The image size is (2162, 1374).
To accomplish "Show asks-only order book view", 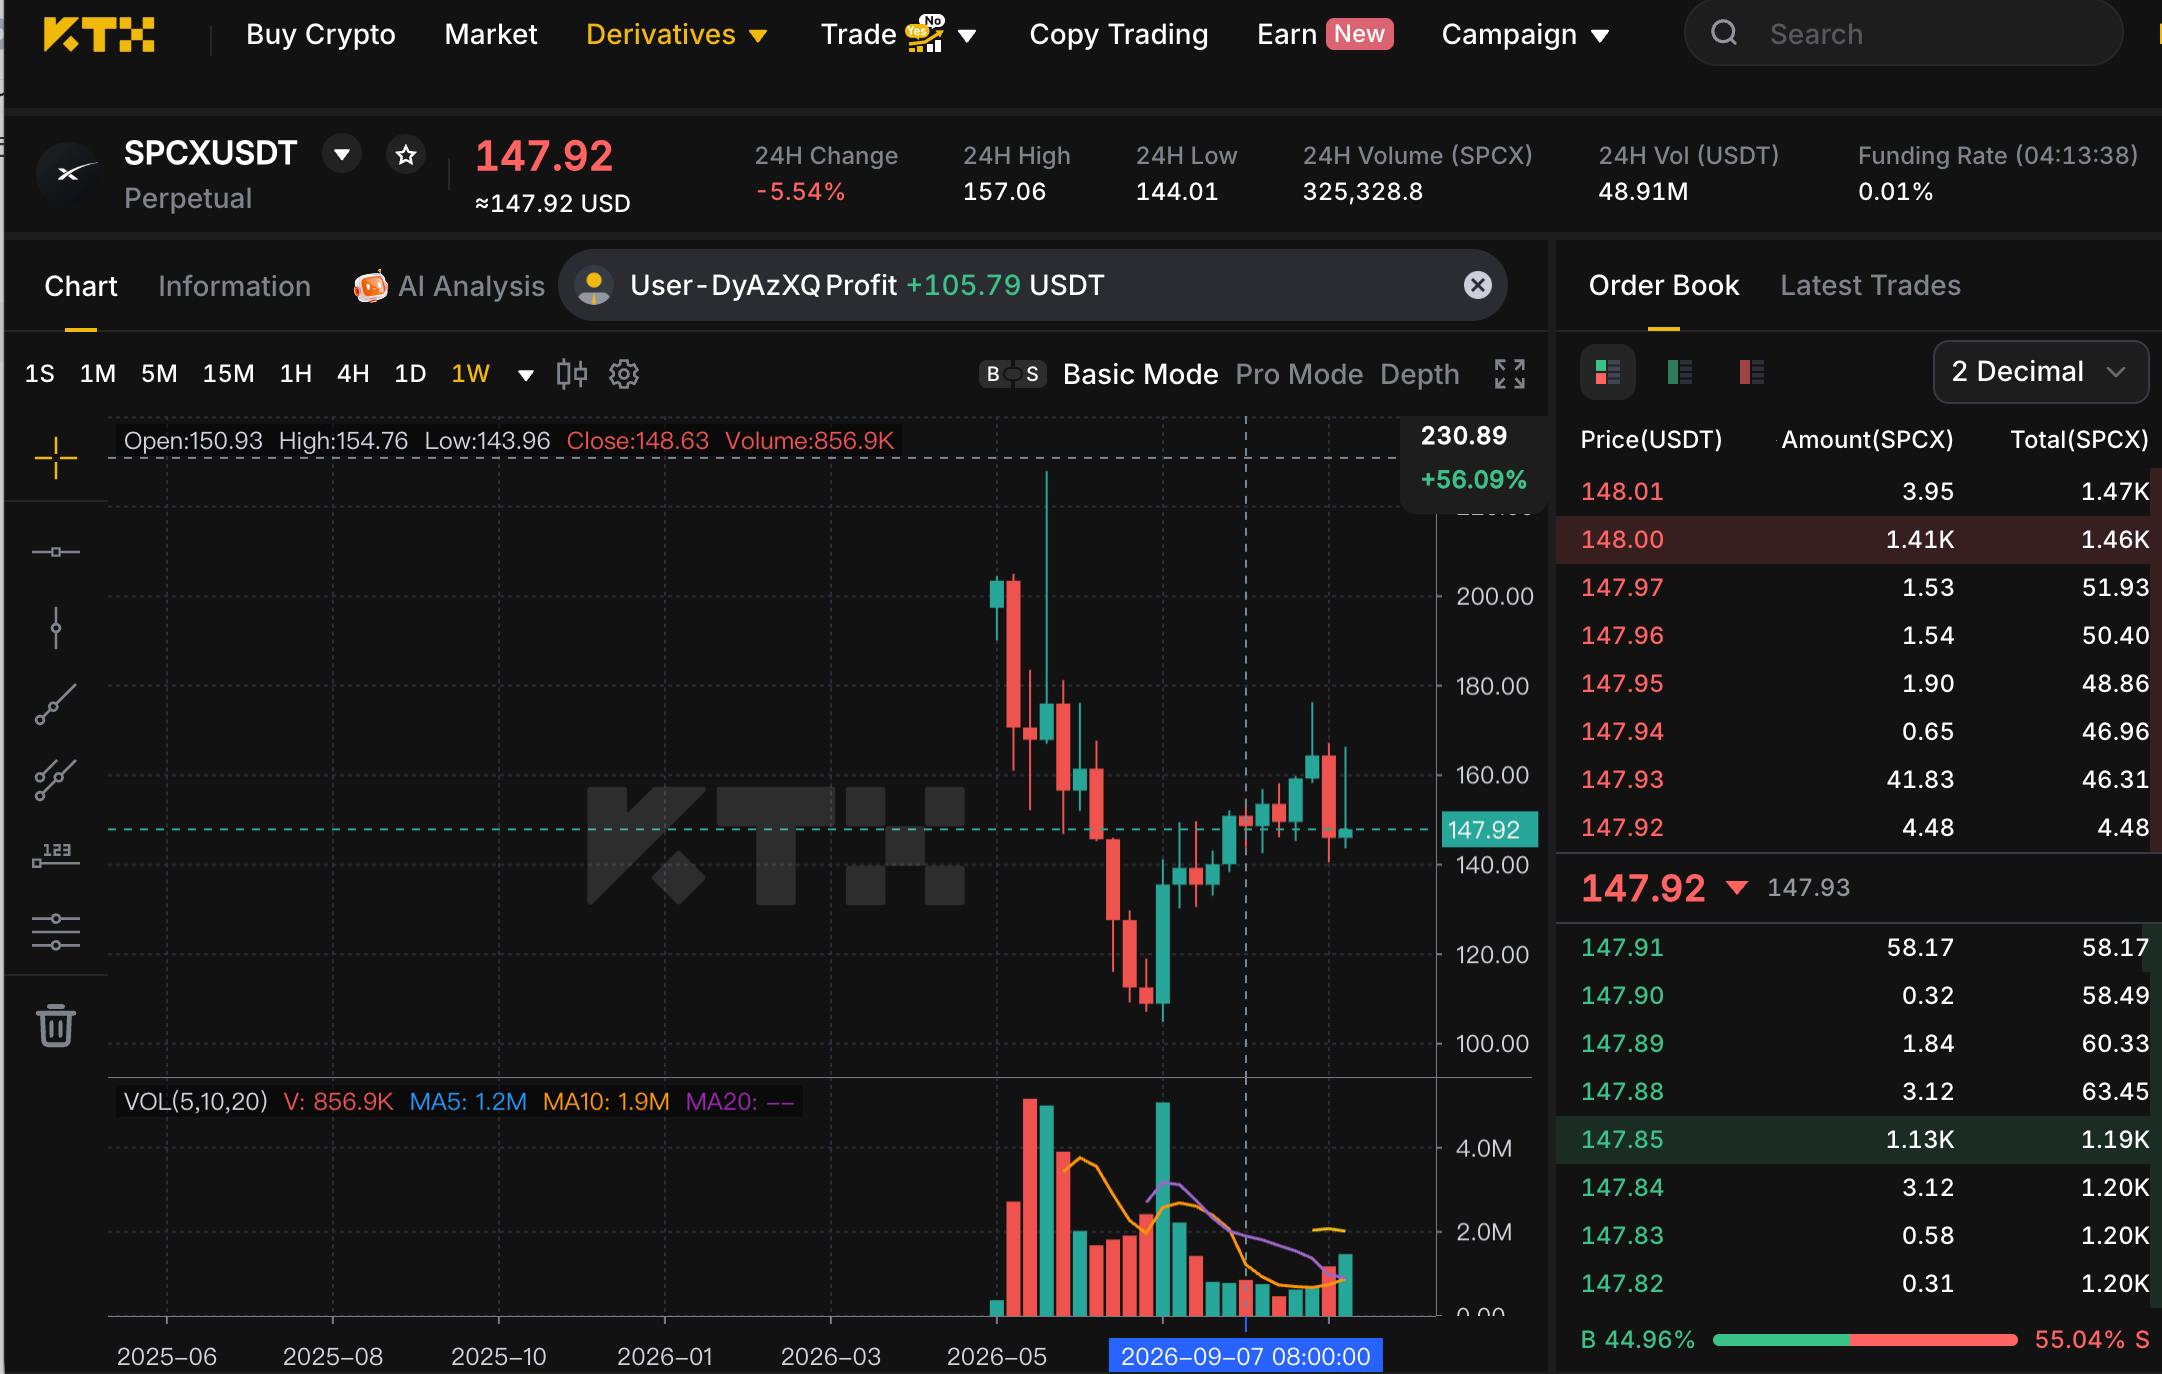I will pyautogui.click(x=1752, y=372).
